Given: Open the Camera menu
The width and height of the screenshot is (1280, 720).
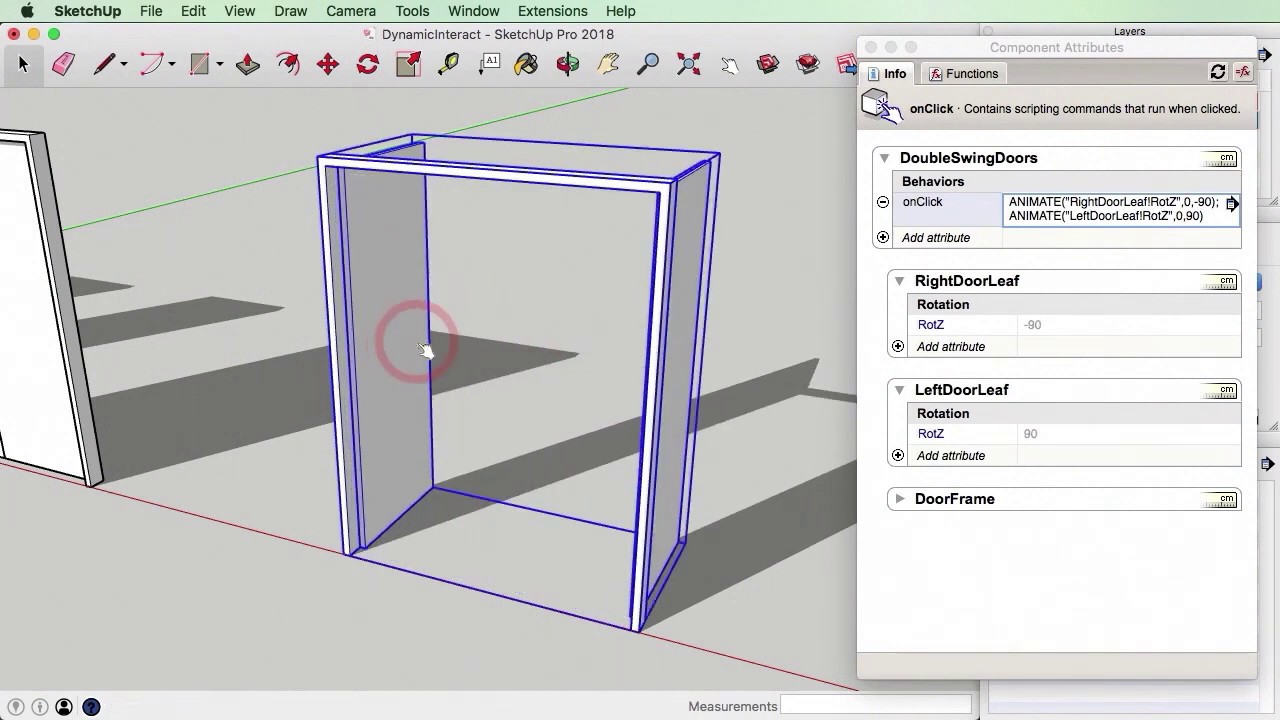Looking at the screenshot, I should [x=351, y=11].
